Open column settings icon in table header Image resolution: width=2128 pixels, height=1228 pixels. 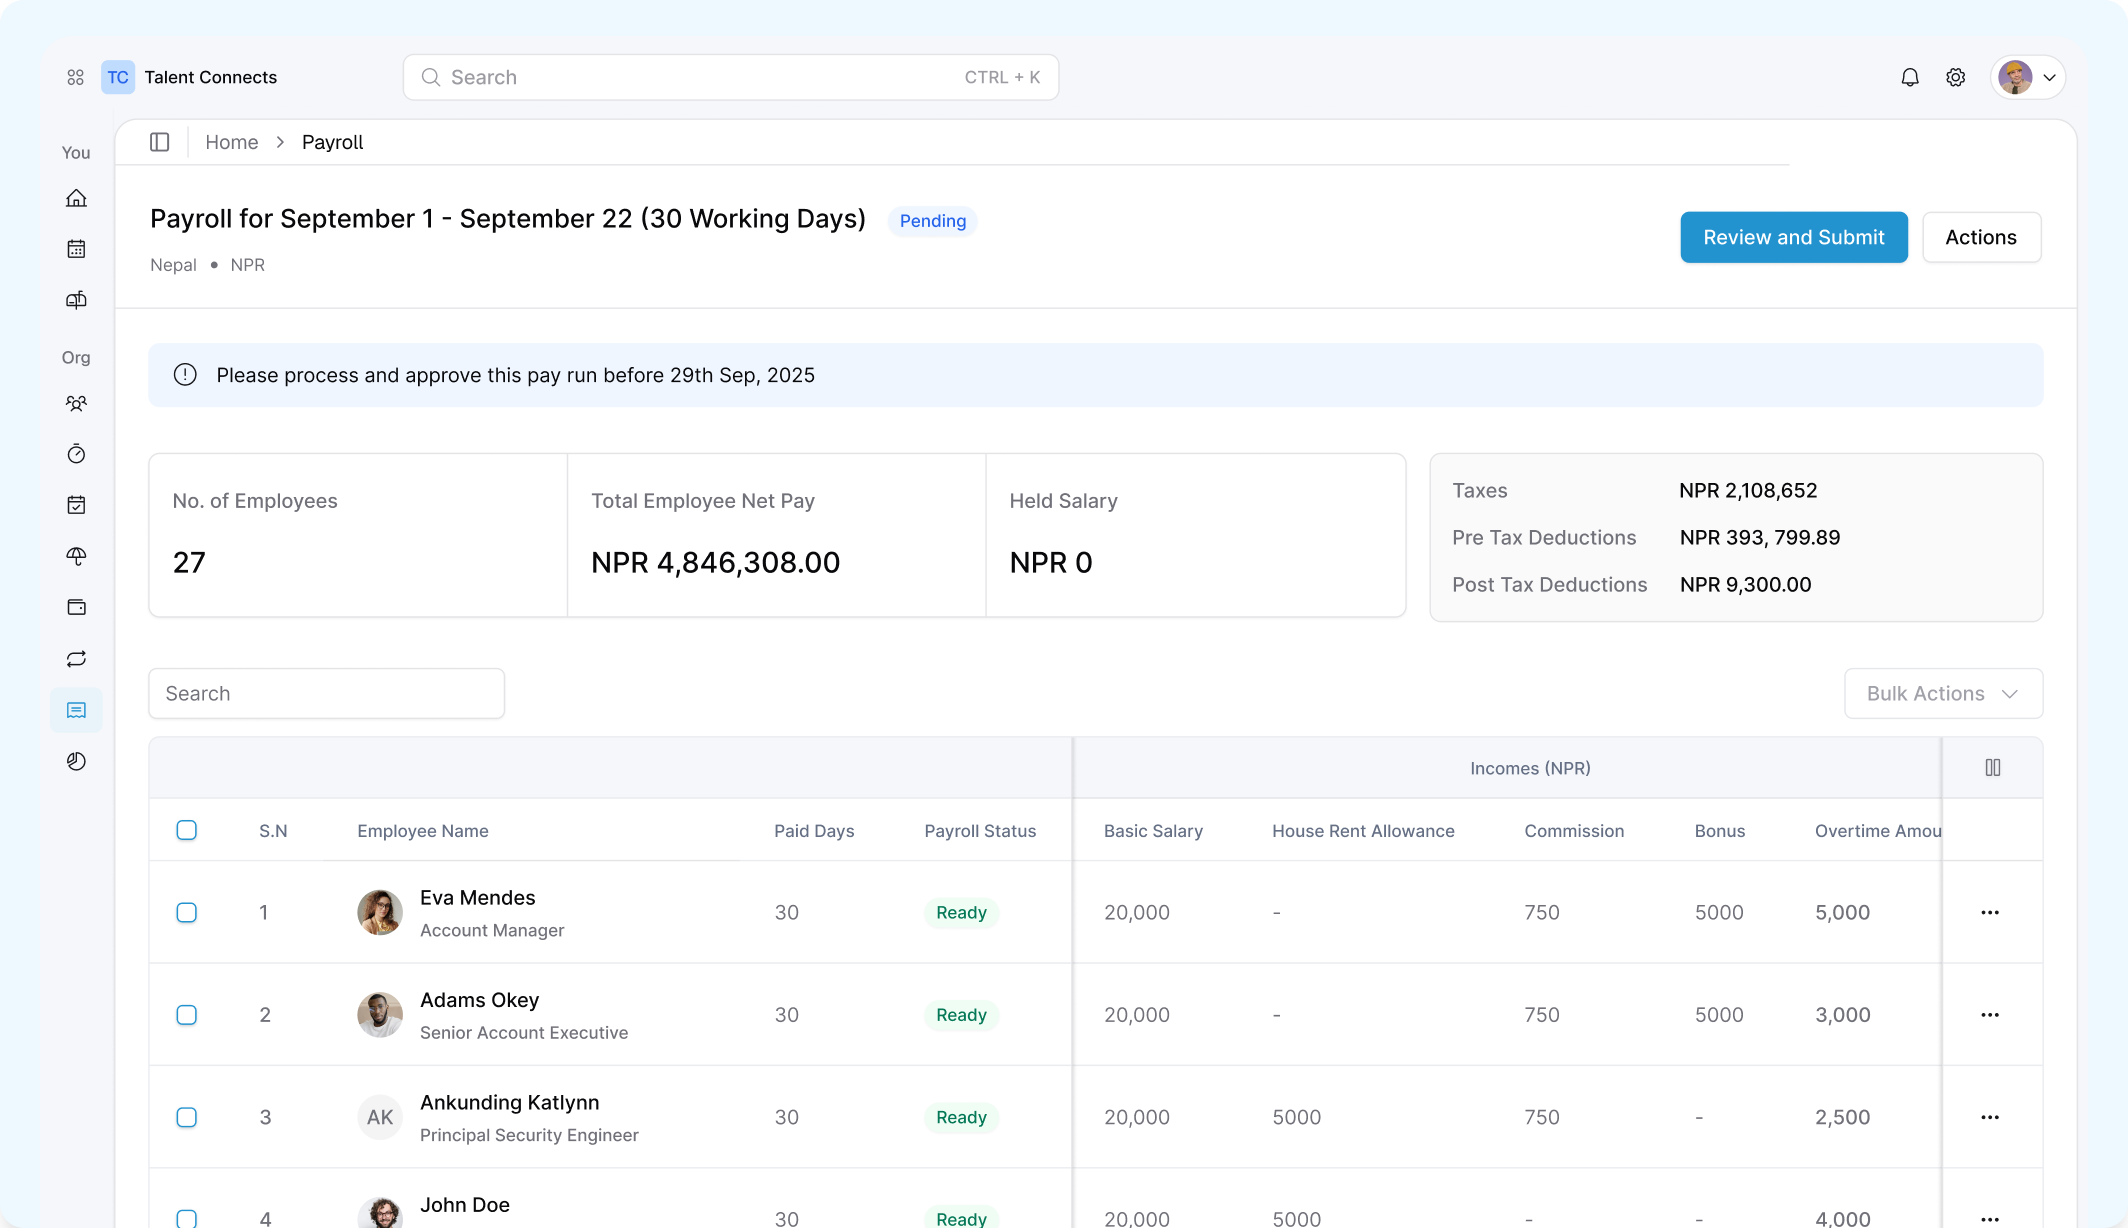tap(1992, 768)
